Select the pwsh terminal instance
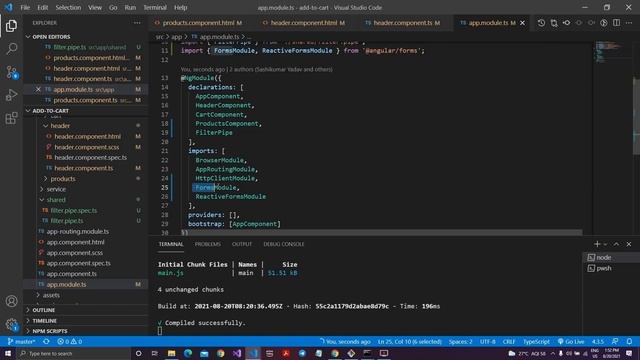 611,268
